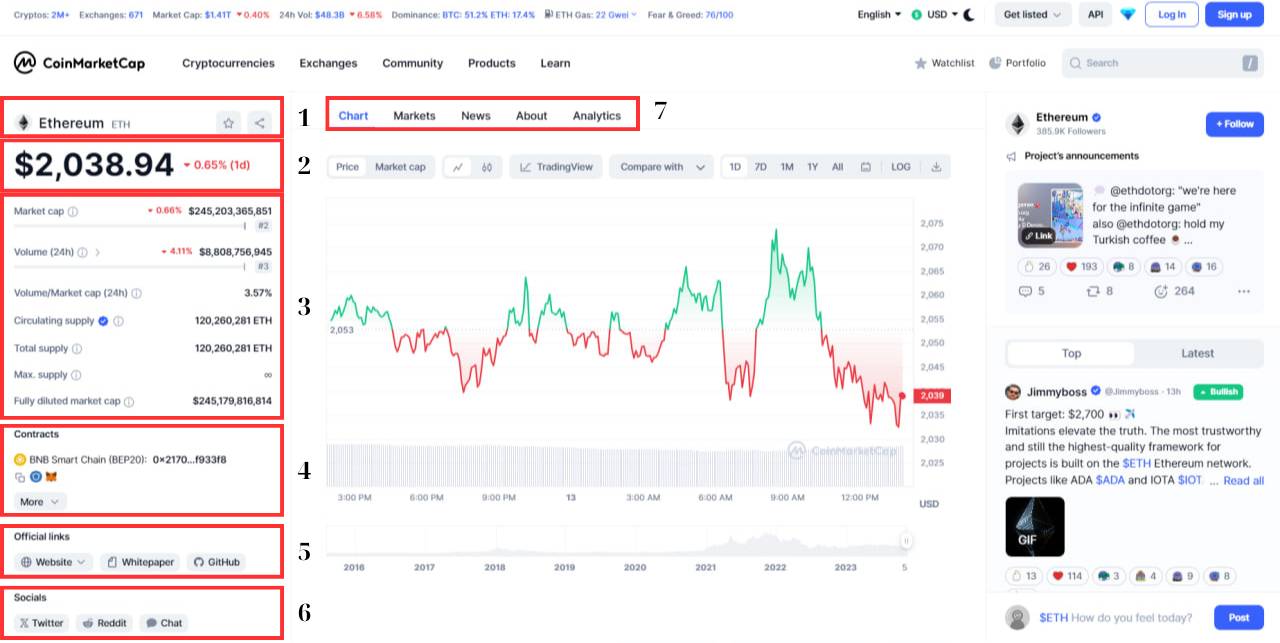Open the Markets tab
Image resolution: width=1280 pixels, height=643 pixels.
(x=414, y=116)
